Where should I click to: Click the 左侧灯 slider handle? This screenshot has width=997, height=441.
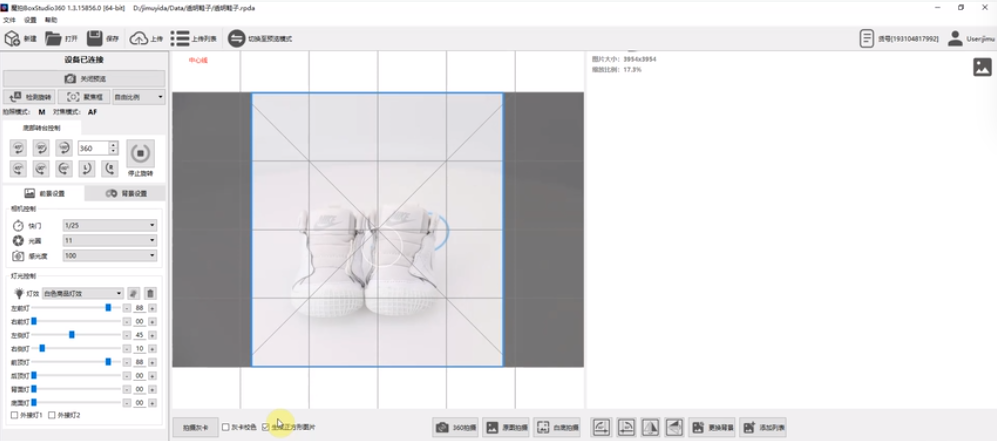point(72,334)
